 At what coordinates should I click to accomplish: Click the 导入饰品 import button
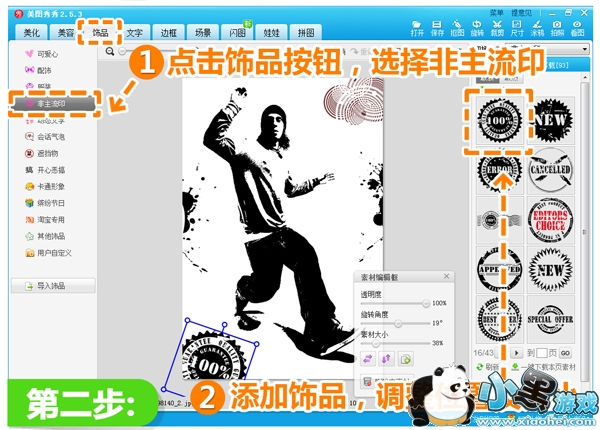pyautogui.click(x=53, y=286)
